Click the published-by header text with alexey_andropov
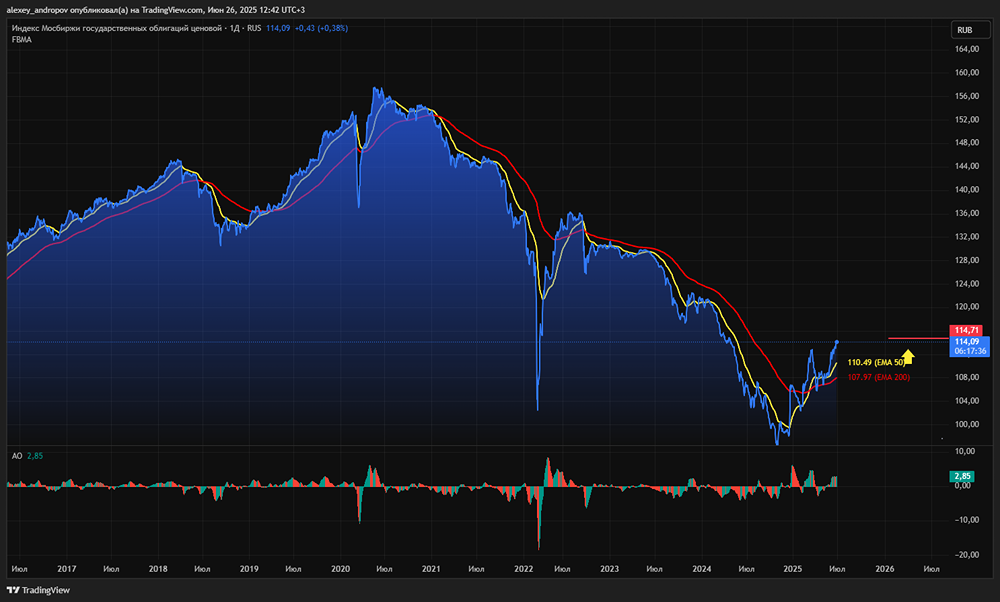This screenshot has width=1000, height=602. coord(156,10)
